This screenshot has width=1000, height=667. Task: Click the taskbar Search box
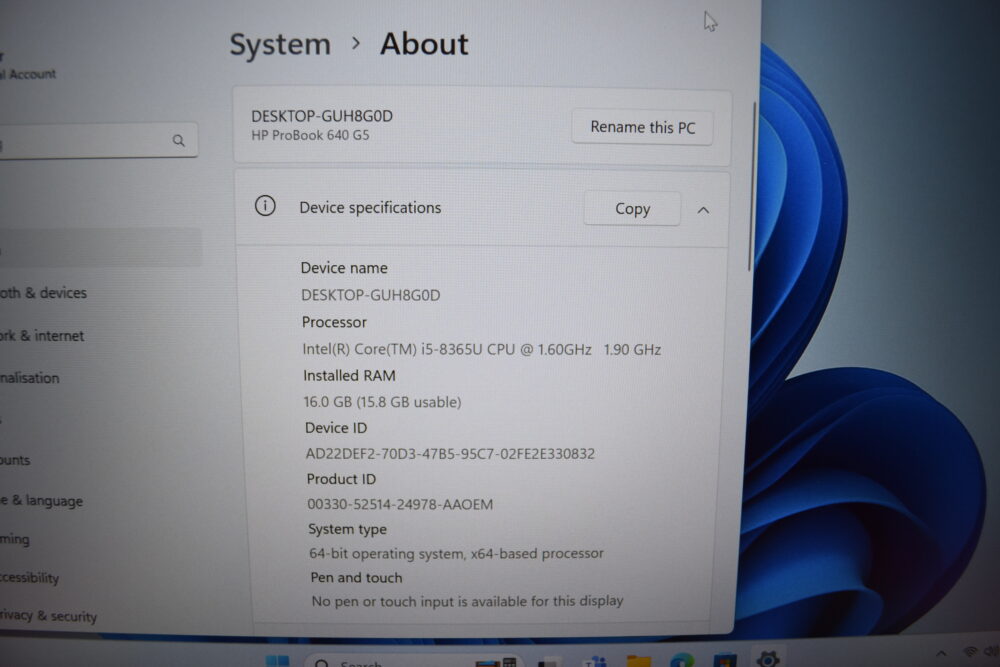click(413, 662)
